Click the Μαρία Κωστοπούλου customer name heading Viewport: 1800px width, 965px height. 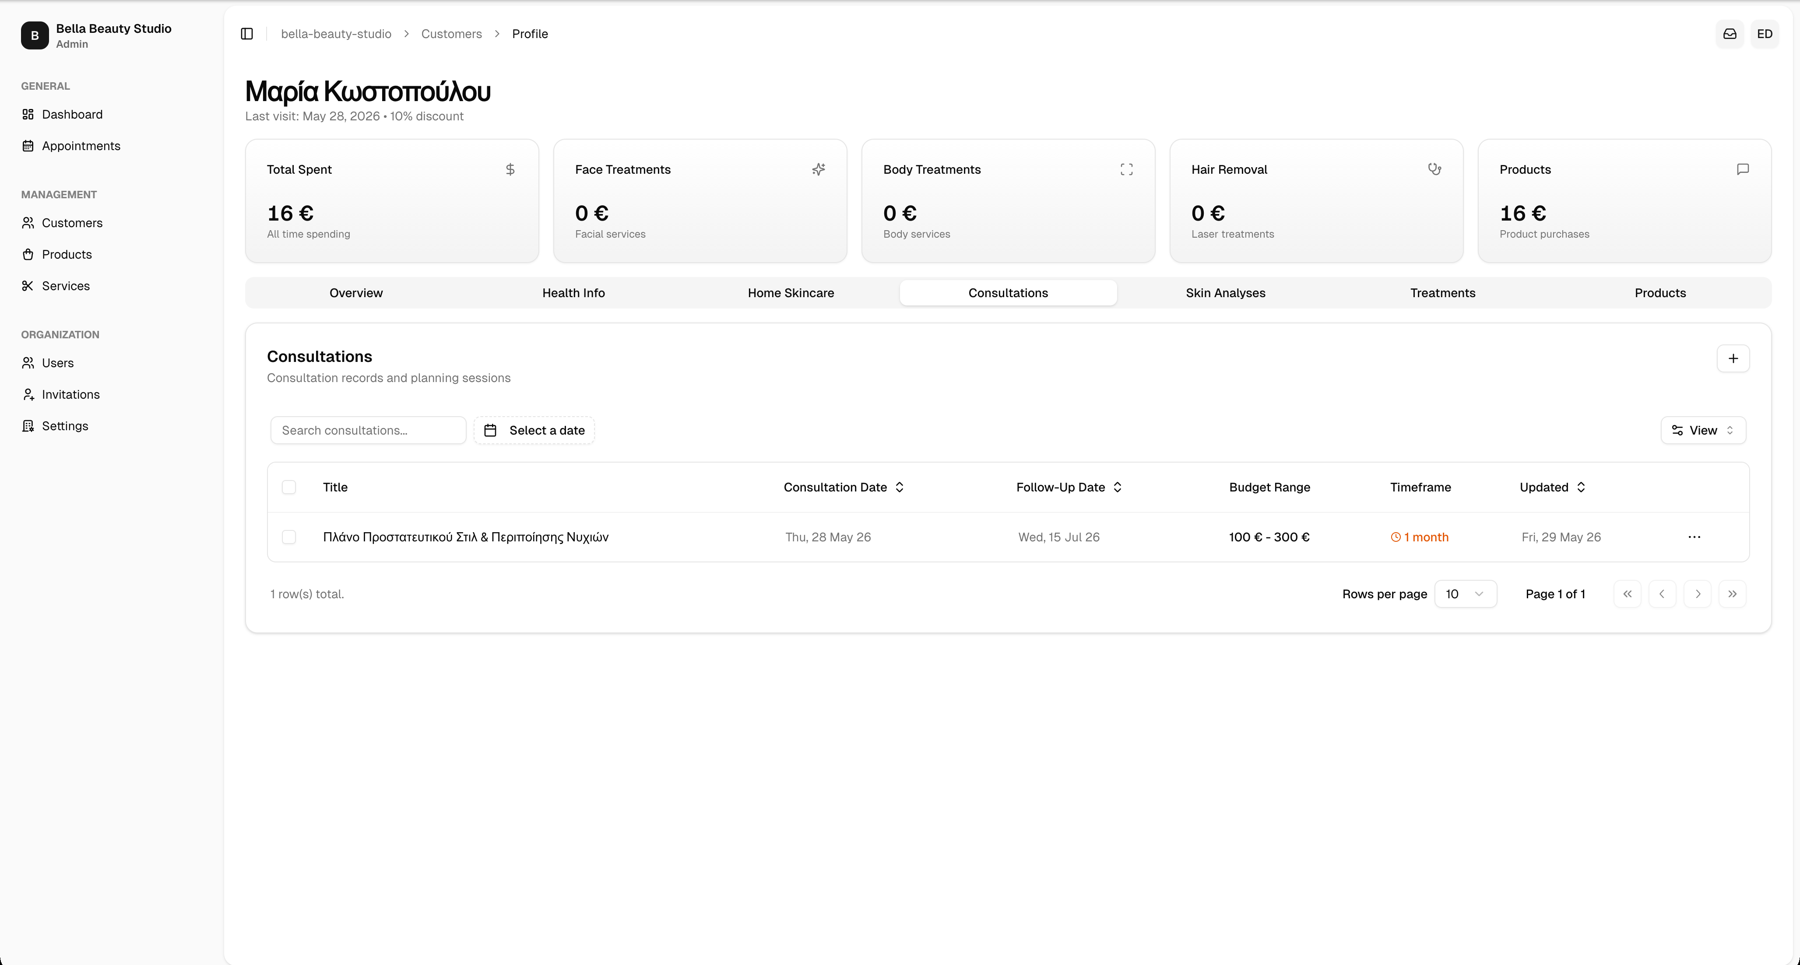click(x=368, y=91)
